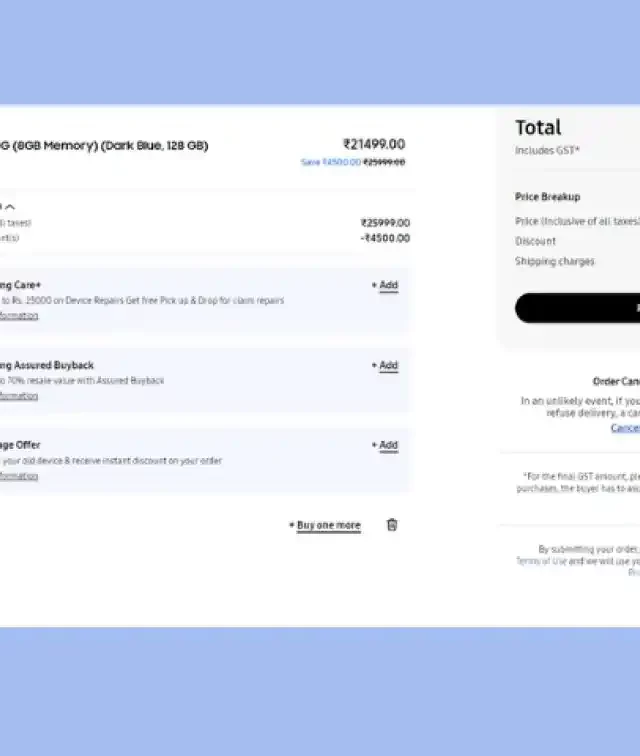Open more information under Assured Buyback
This screenshot has height=756, width=640.
point(19,396)
